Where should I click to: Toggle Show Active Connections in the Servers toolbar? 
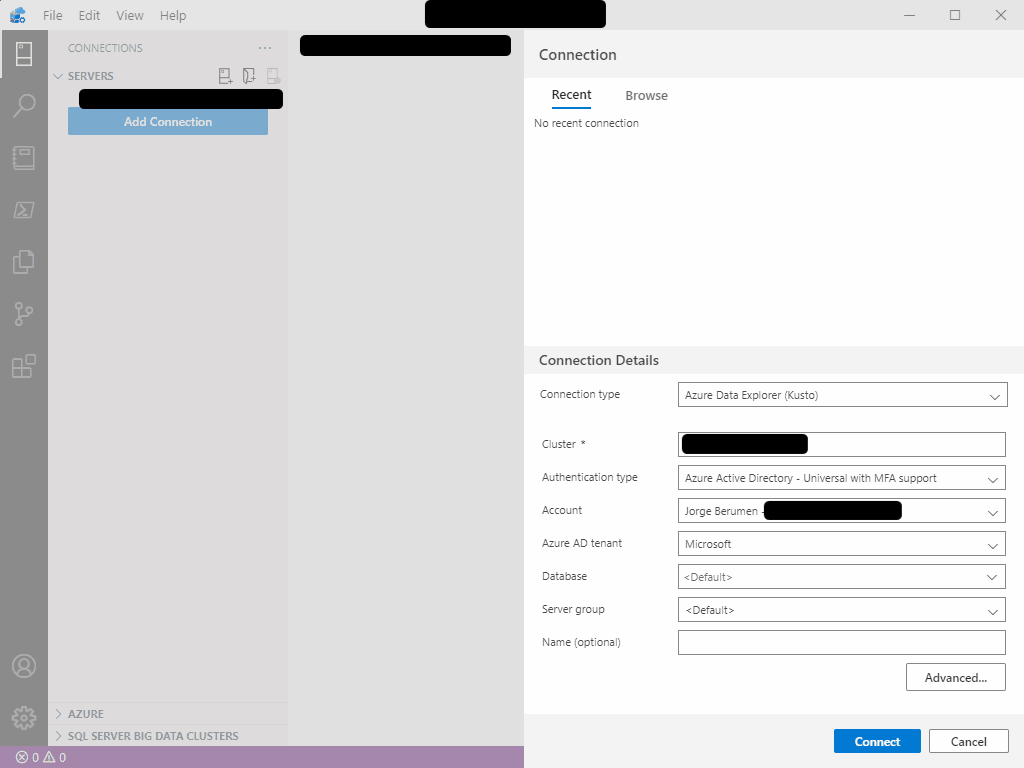(x=272, y=75)
